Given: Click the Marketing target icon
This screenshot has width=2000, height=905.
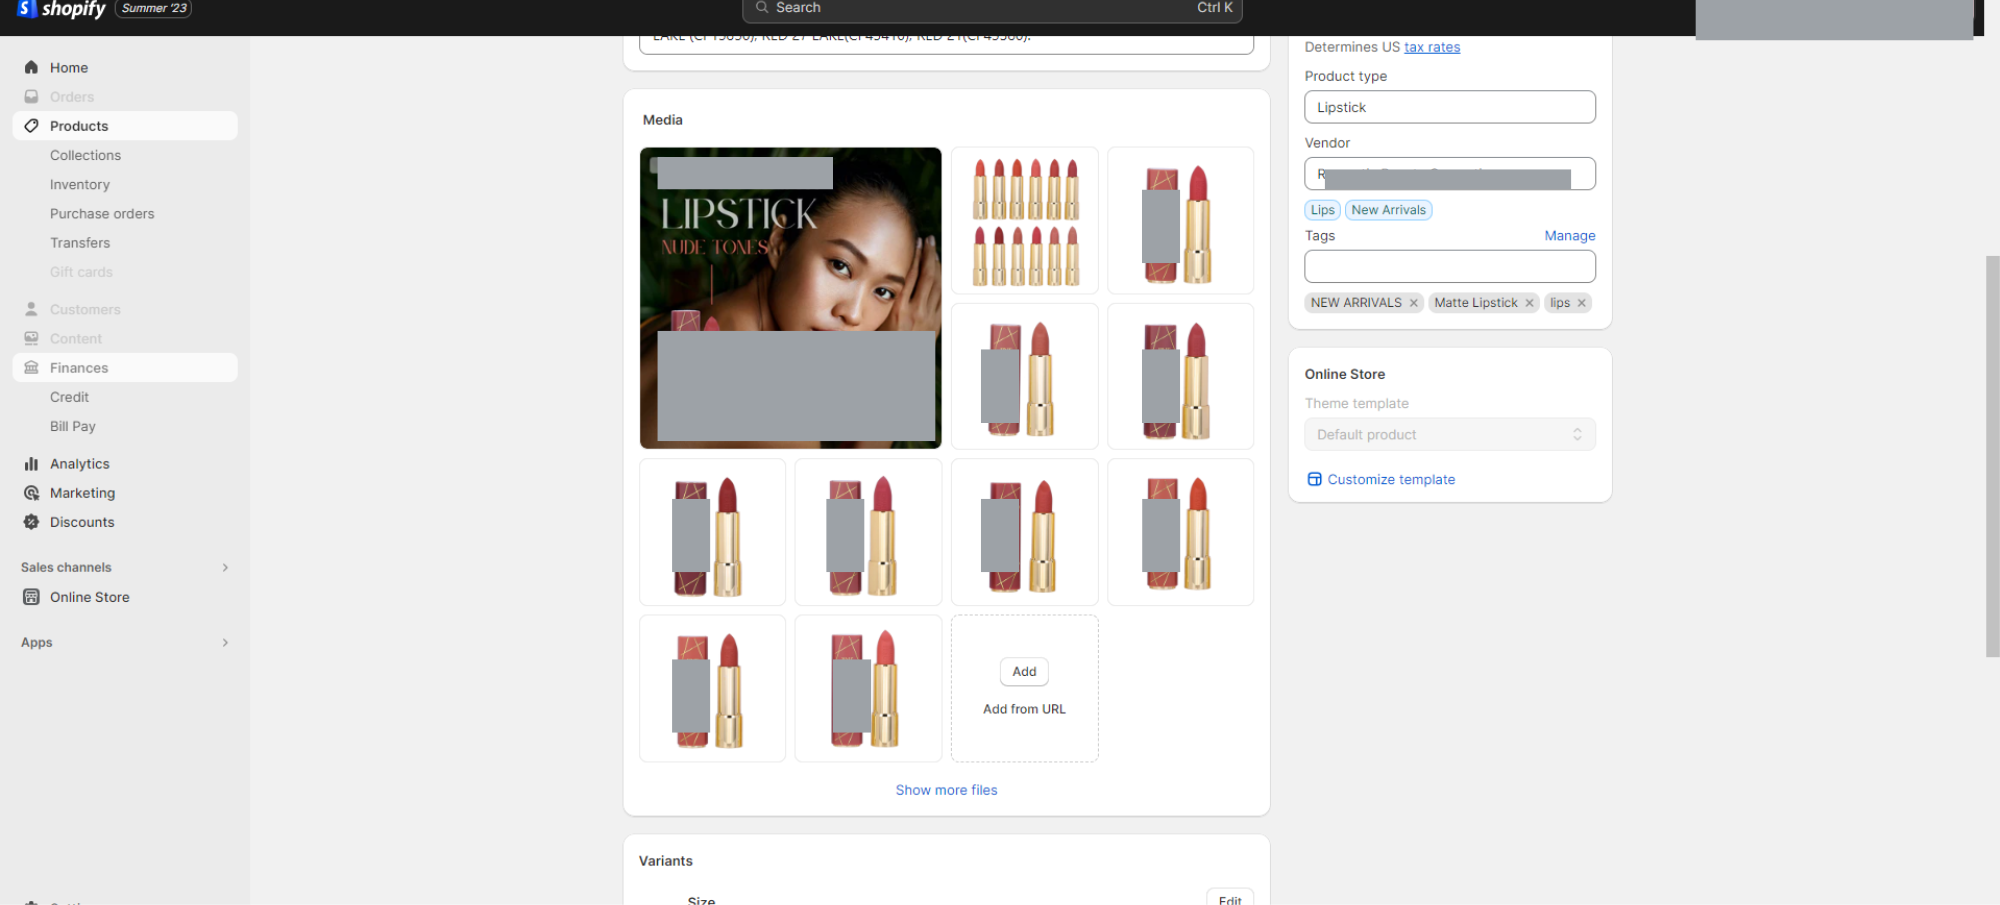Looking at the screenshot, I should 31,493.
